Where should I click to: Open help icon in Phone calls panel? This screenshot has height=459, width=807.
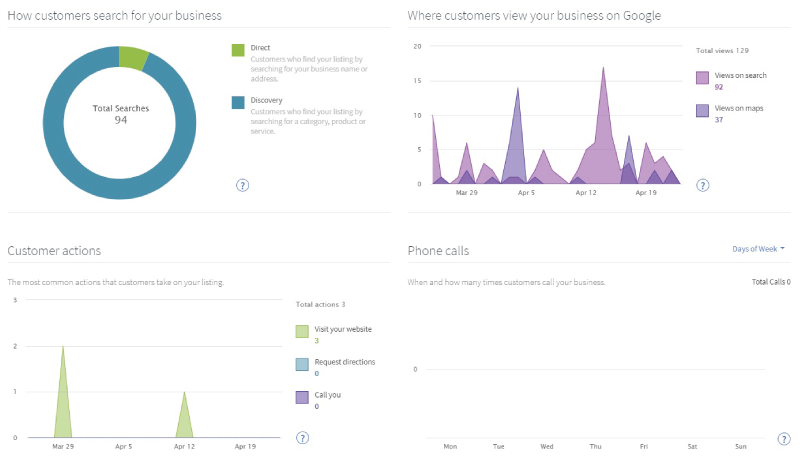[x=784, y=438]
